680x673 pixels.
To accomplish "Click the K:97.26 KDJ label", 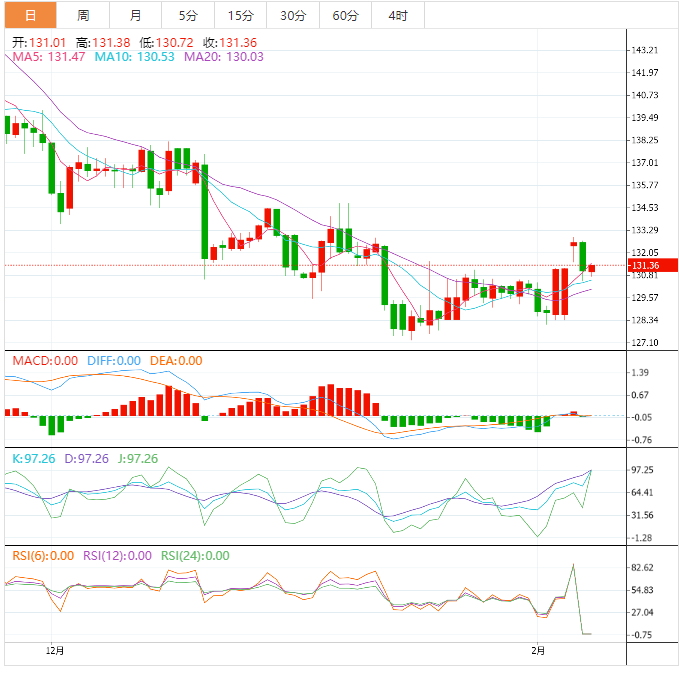I will (34, 459).
